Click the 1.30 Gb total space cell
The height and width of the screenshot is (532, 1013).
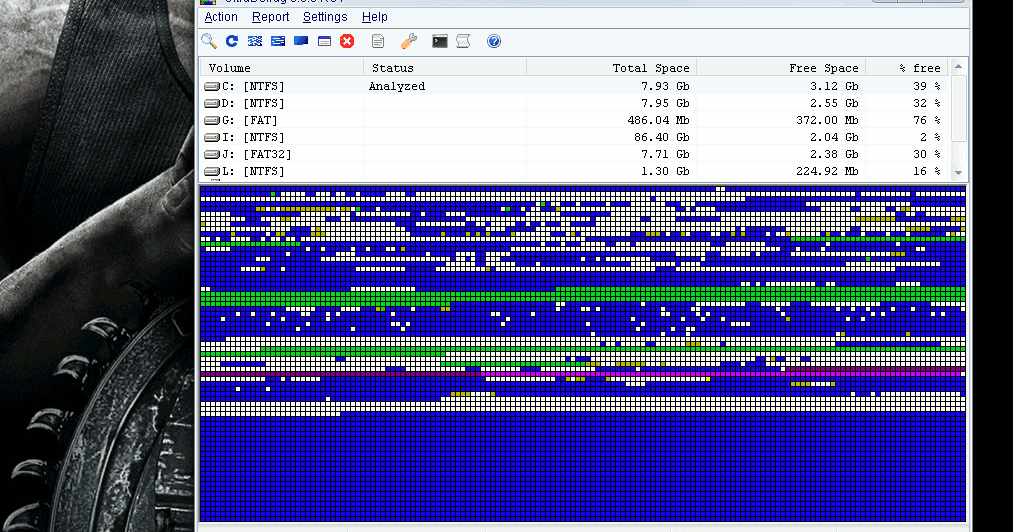coord(665,171)
